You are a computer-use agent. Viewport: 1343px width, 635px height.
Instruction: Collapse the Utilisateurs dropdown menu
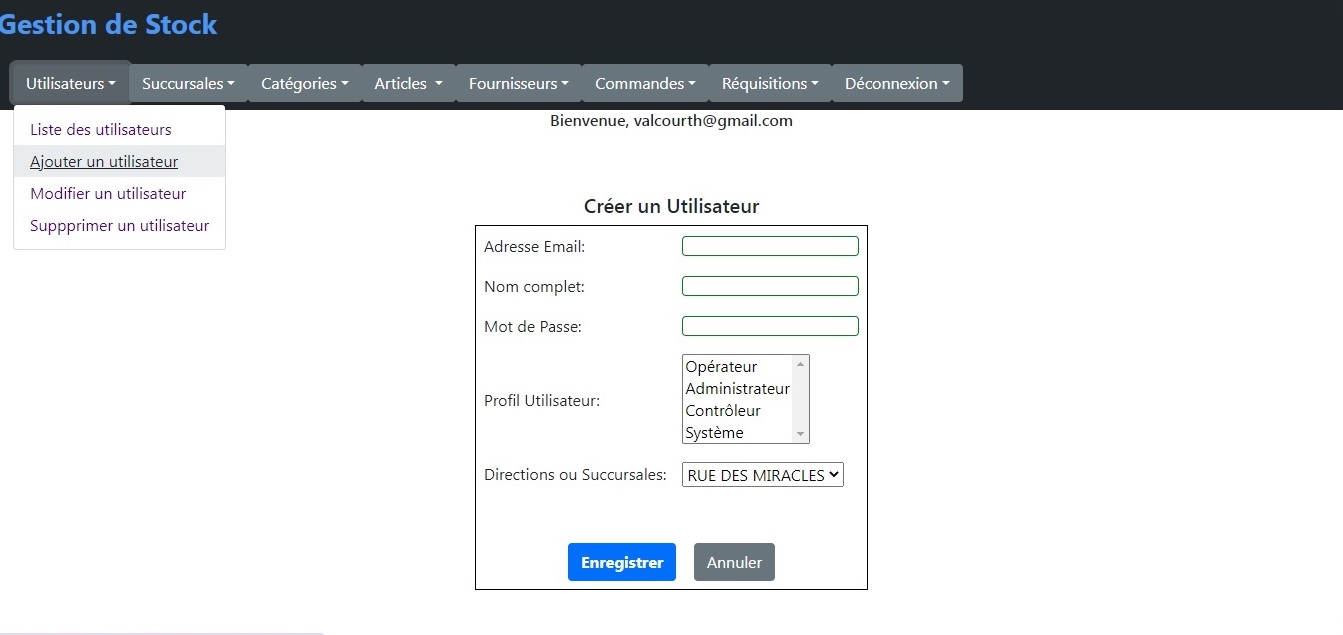70,84
